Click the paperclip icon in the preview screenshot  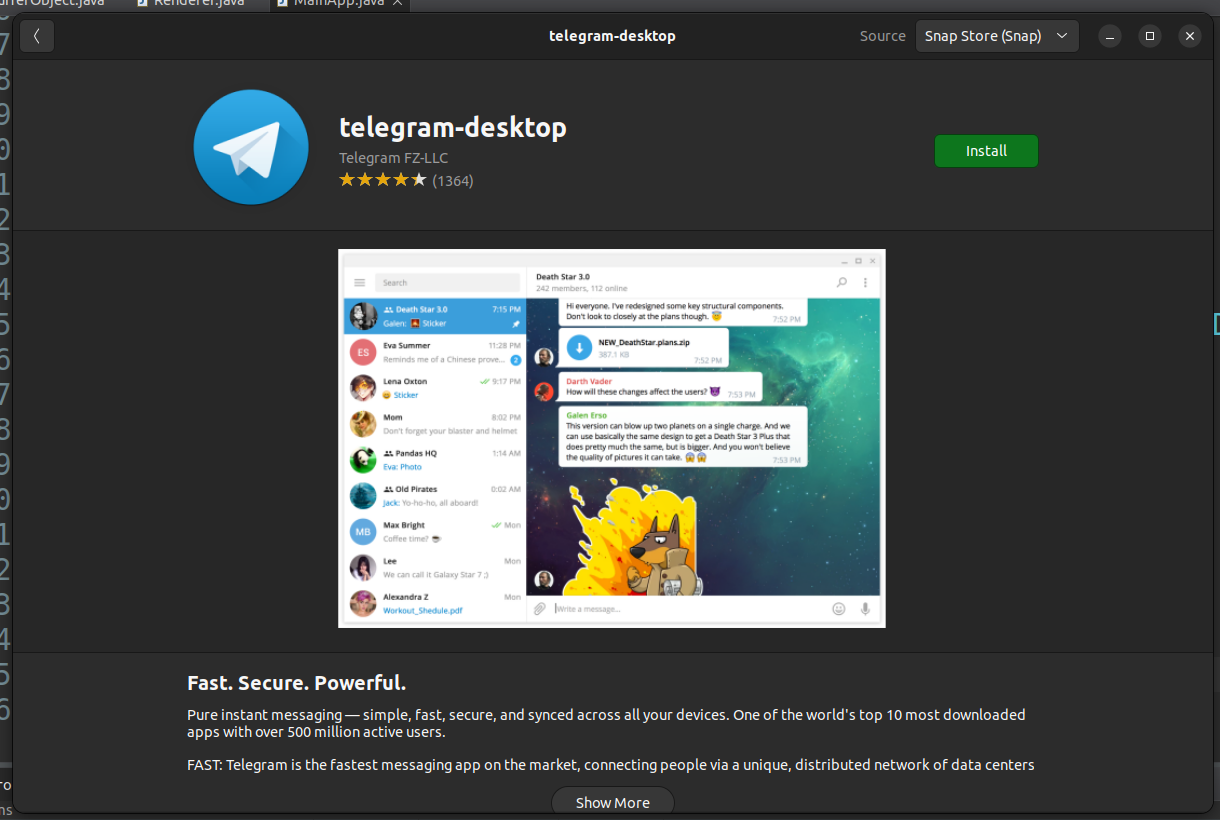click(x=540, y=607)
